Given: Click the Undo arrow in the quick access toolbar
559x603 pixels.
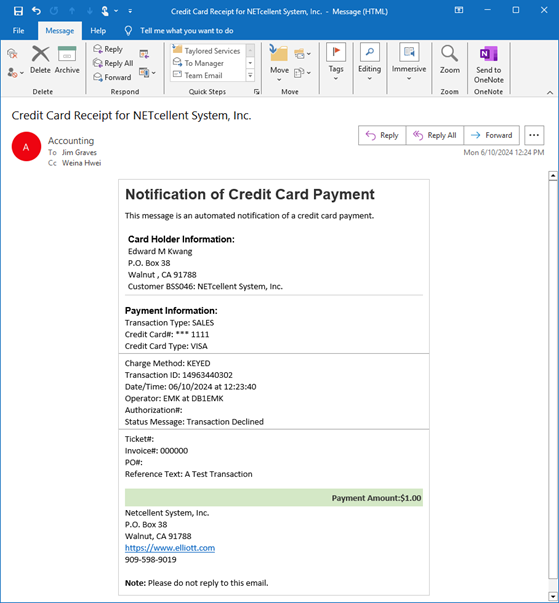Looking at the screenshot, I should click(37, 11).
